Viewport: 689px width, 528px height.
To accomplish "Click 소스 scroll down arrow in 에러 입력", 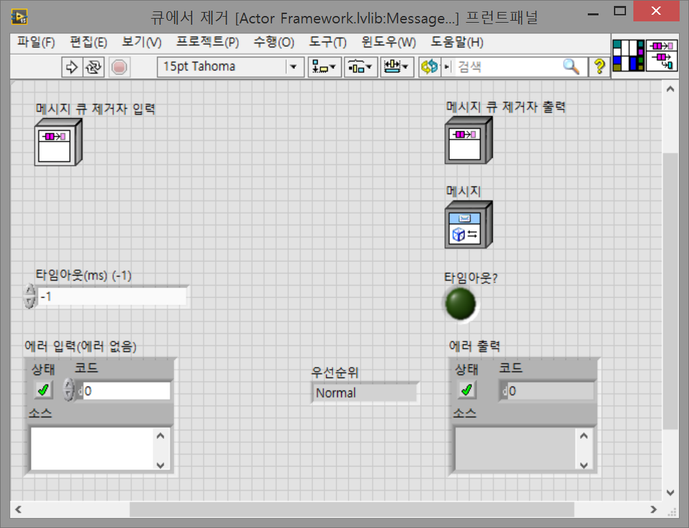I will tap(160, 465).
